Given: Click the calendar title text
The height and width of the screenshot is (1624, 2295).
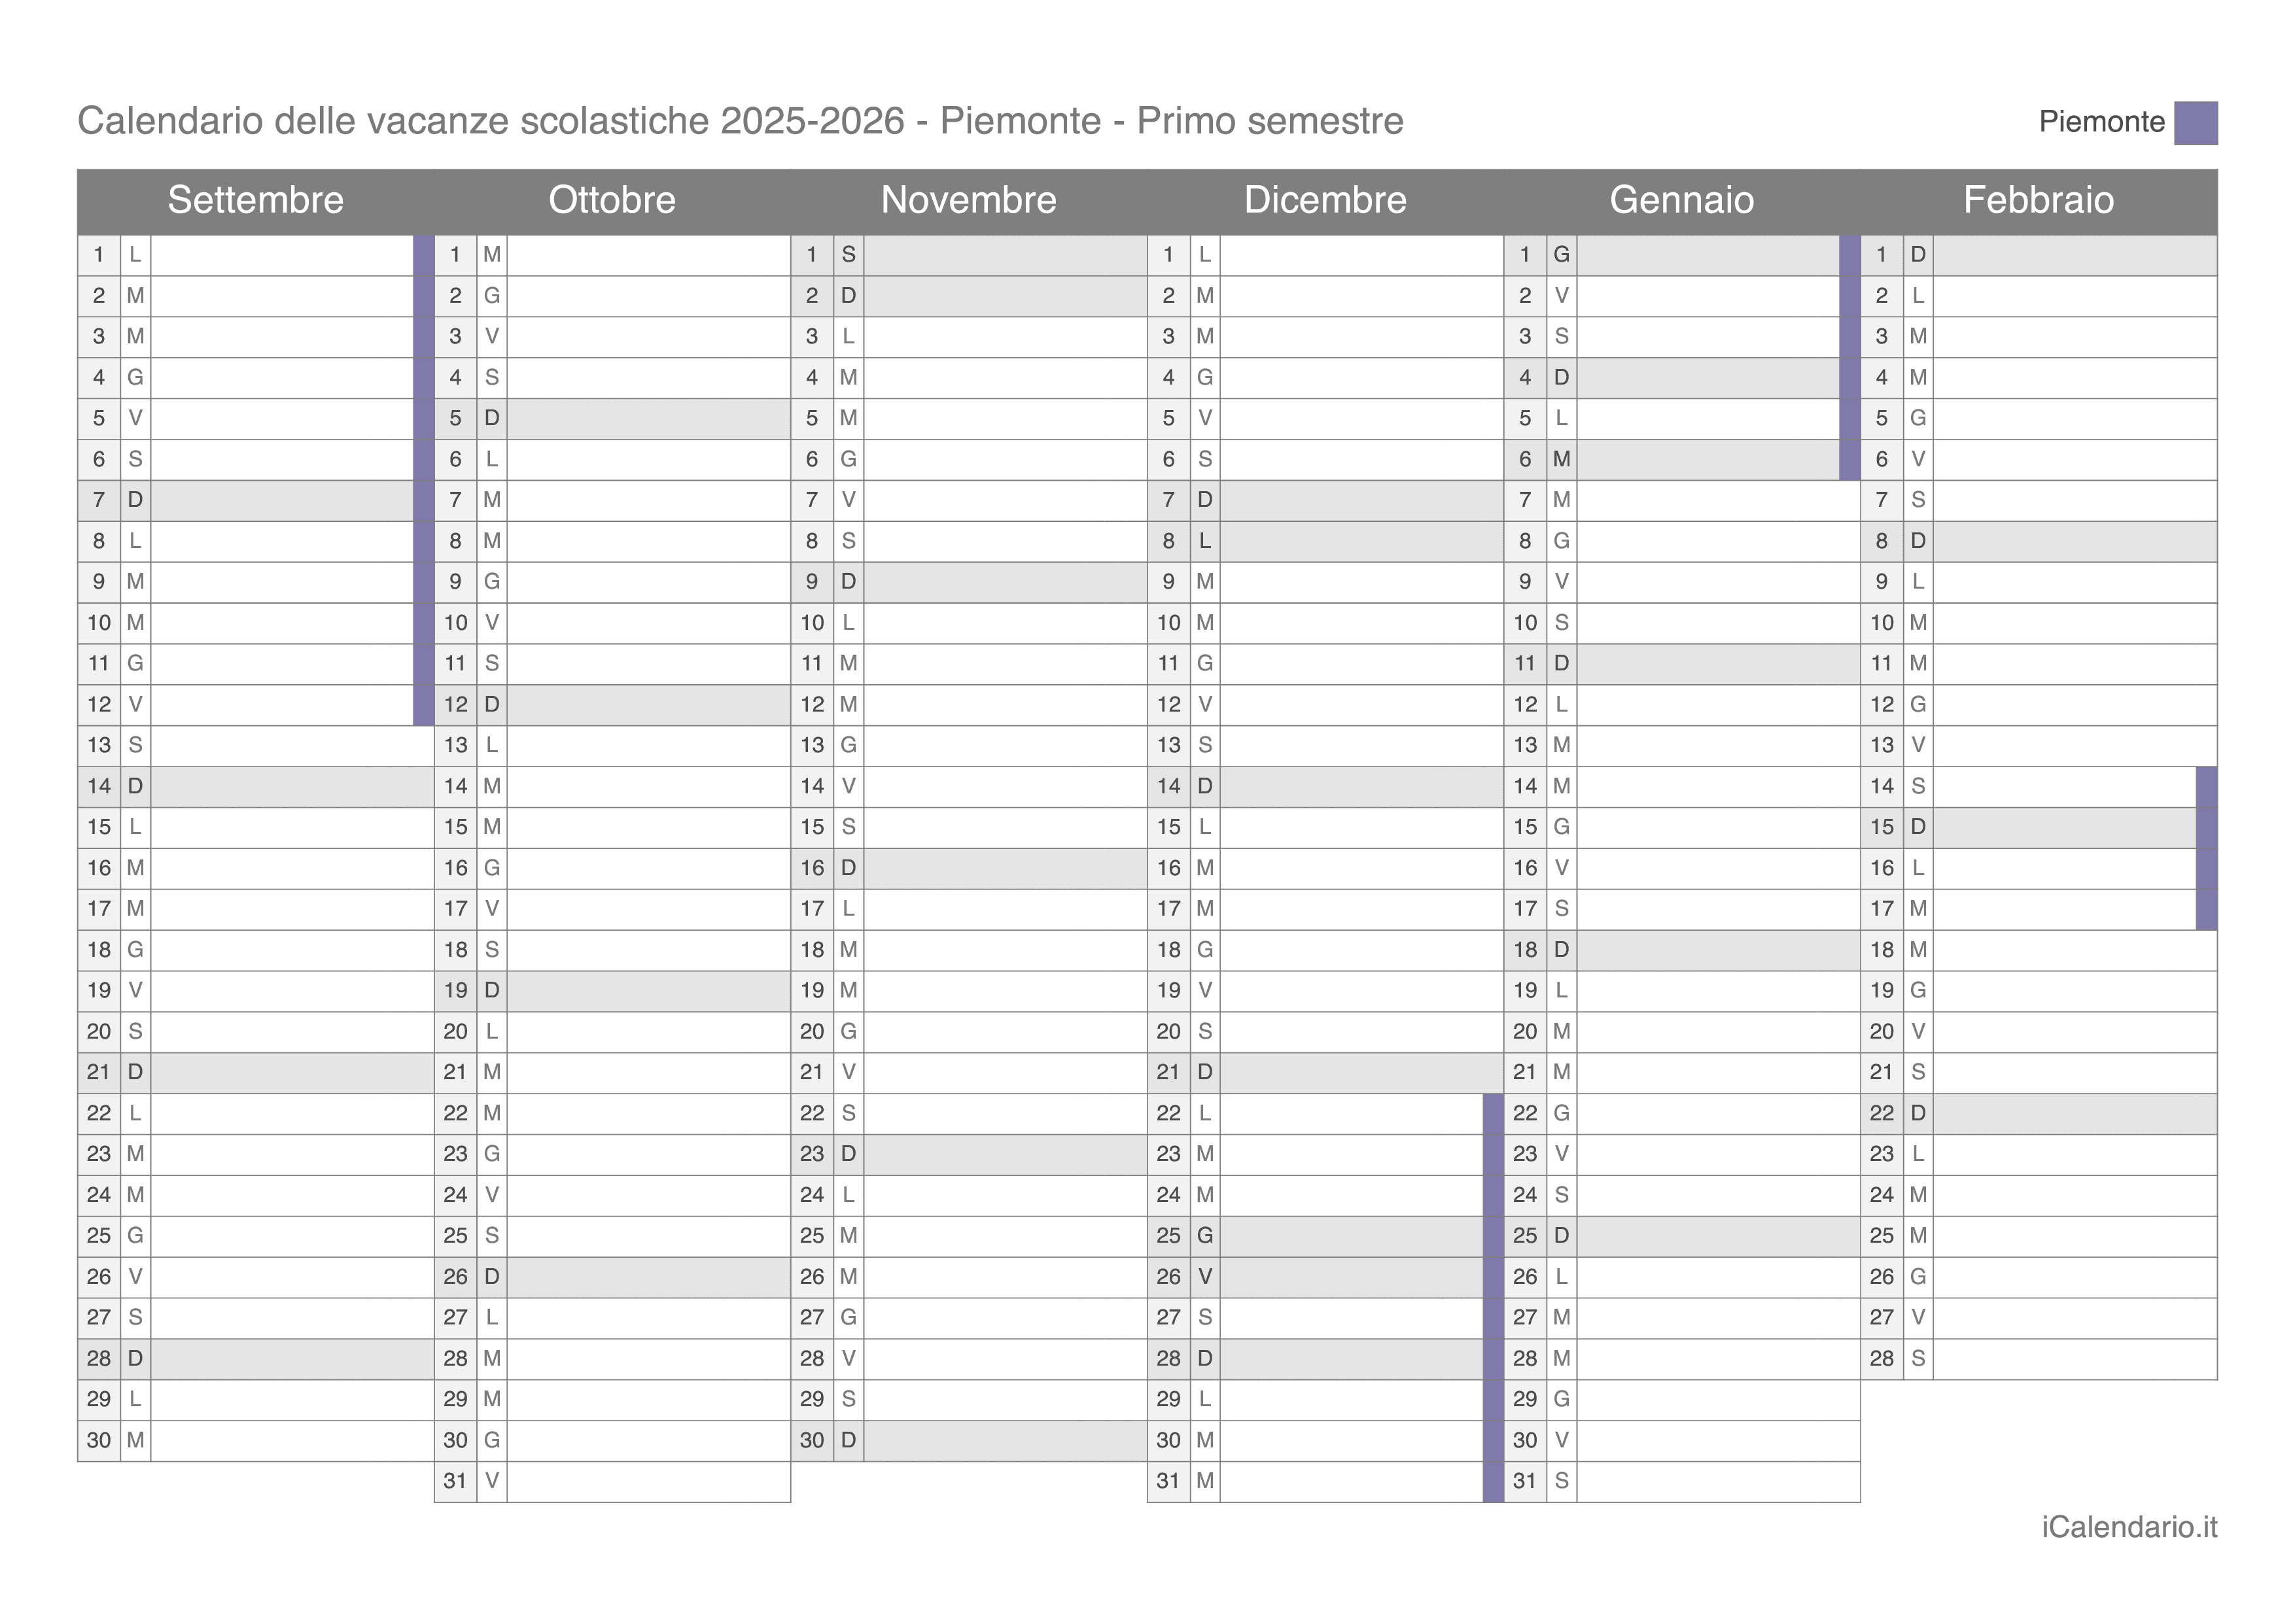Looking at the screenshot, I should pos(740,121).
